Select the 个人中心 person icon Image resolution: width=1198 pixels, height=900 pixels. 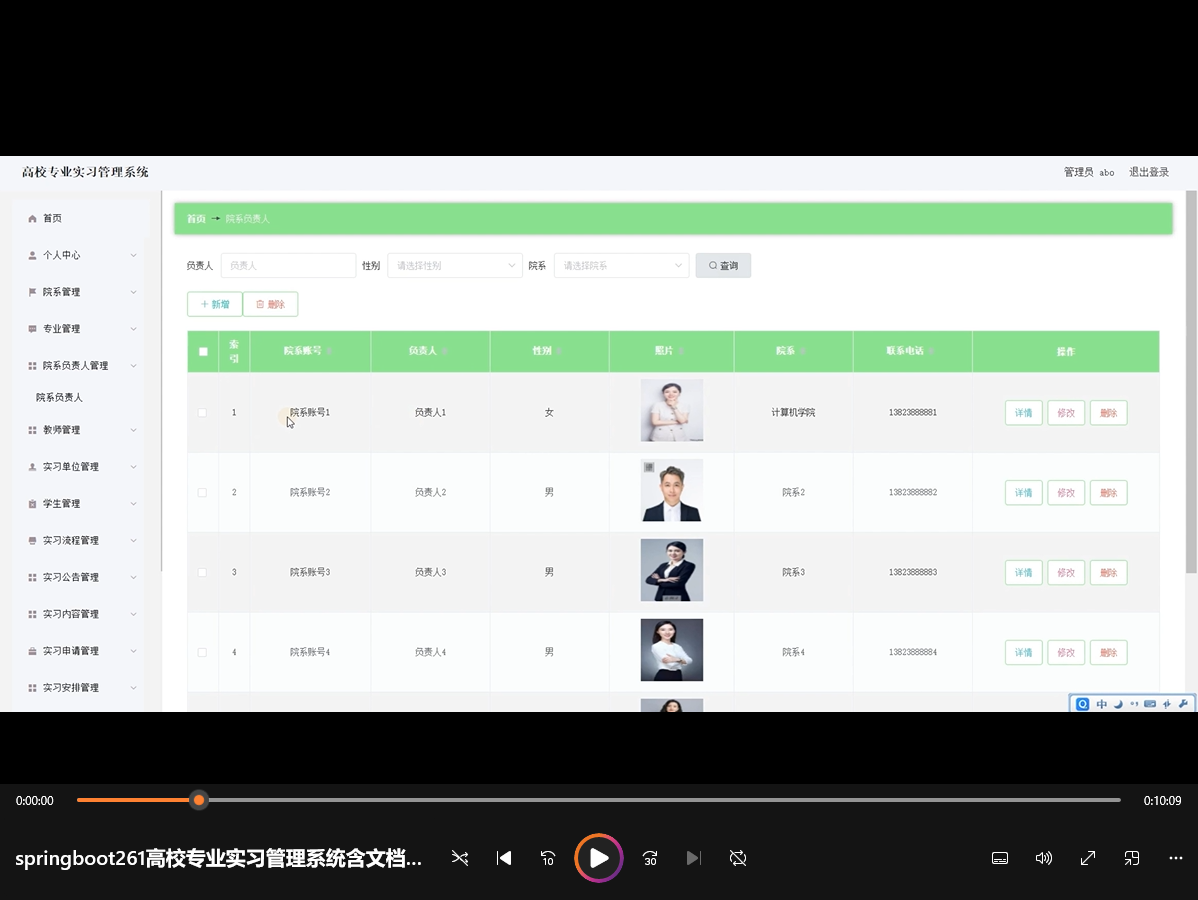click(x=30, y=254)
